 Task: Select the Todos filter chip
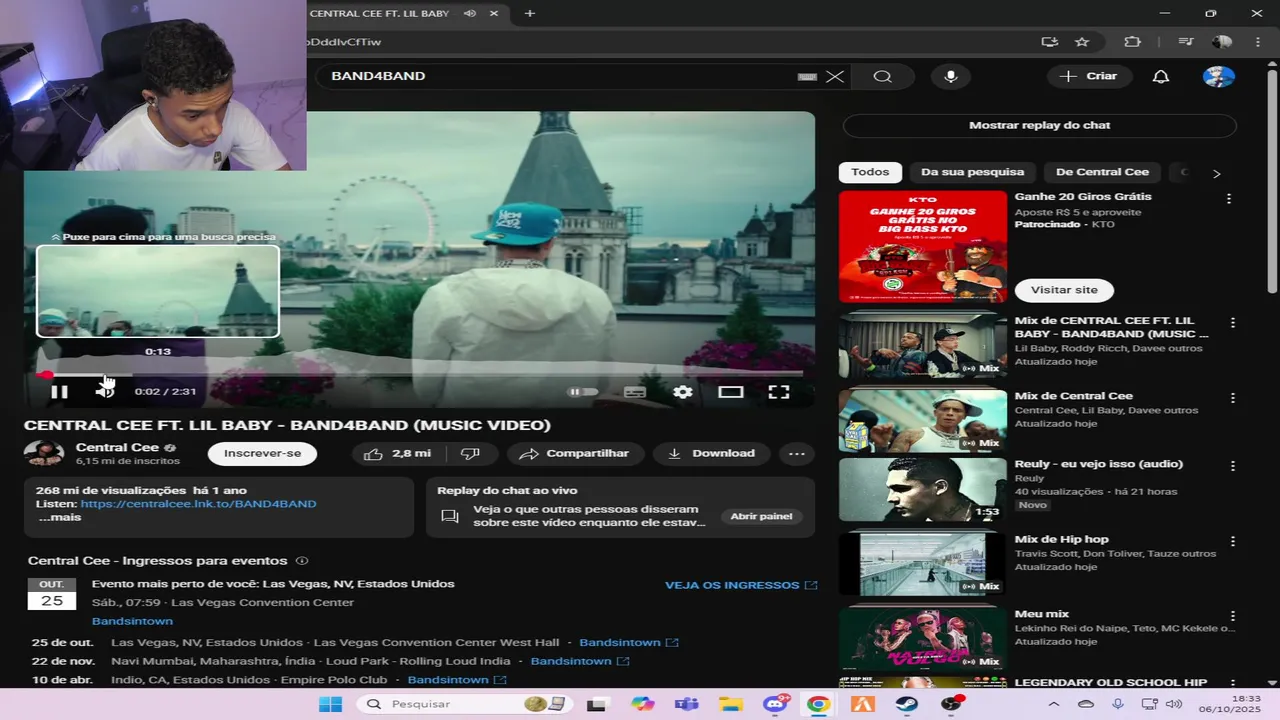tap(870, 172)
